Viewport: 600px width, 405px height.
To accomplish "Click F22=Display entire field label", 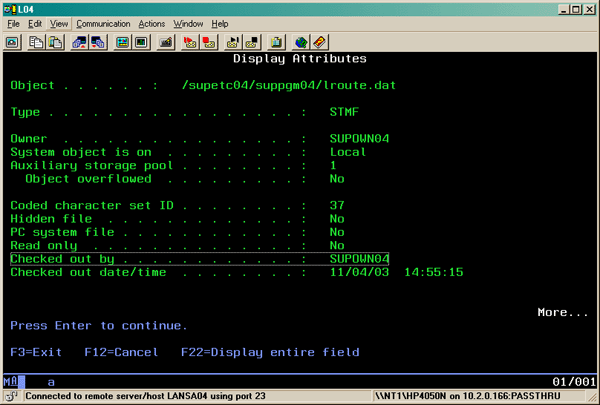I will pos(270,352).
